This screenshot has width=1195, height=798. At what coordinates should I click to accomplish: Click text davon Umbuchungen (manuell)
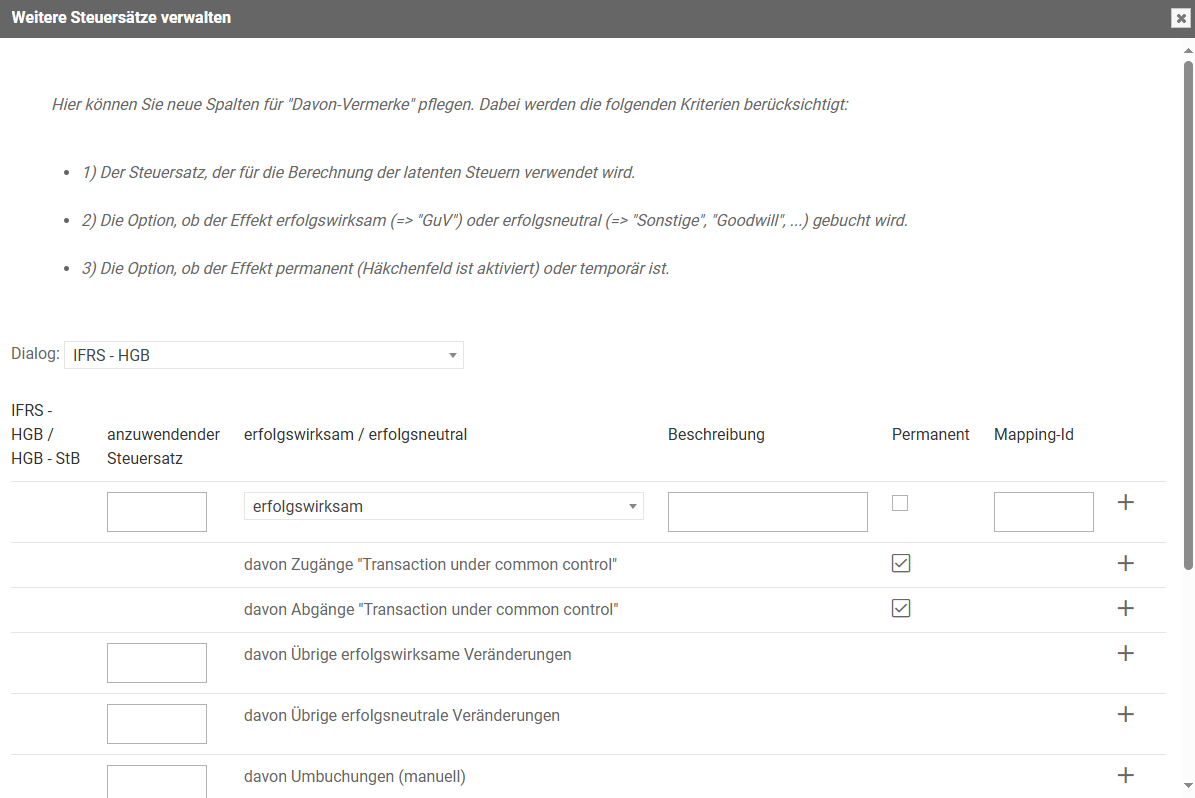point(354,777)
